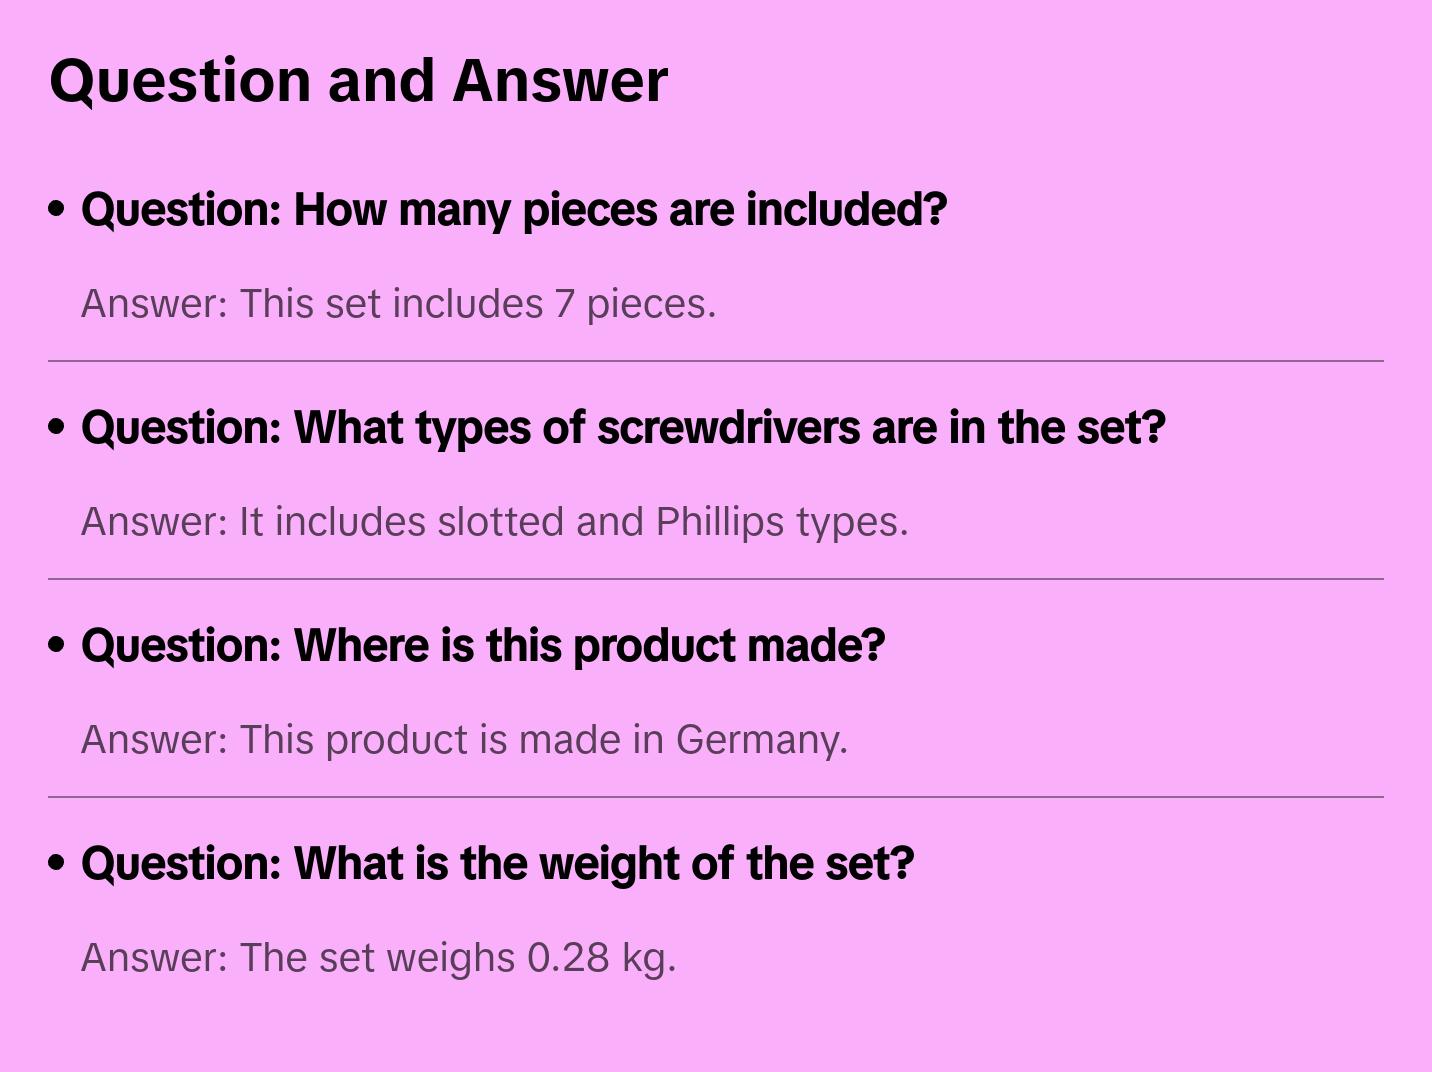Screen dimensions: 1432x1072
Task: Click the "Answer:" label above the first divider
Action: point(155,304)
